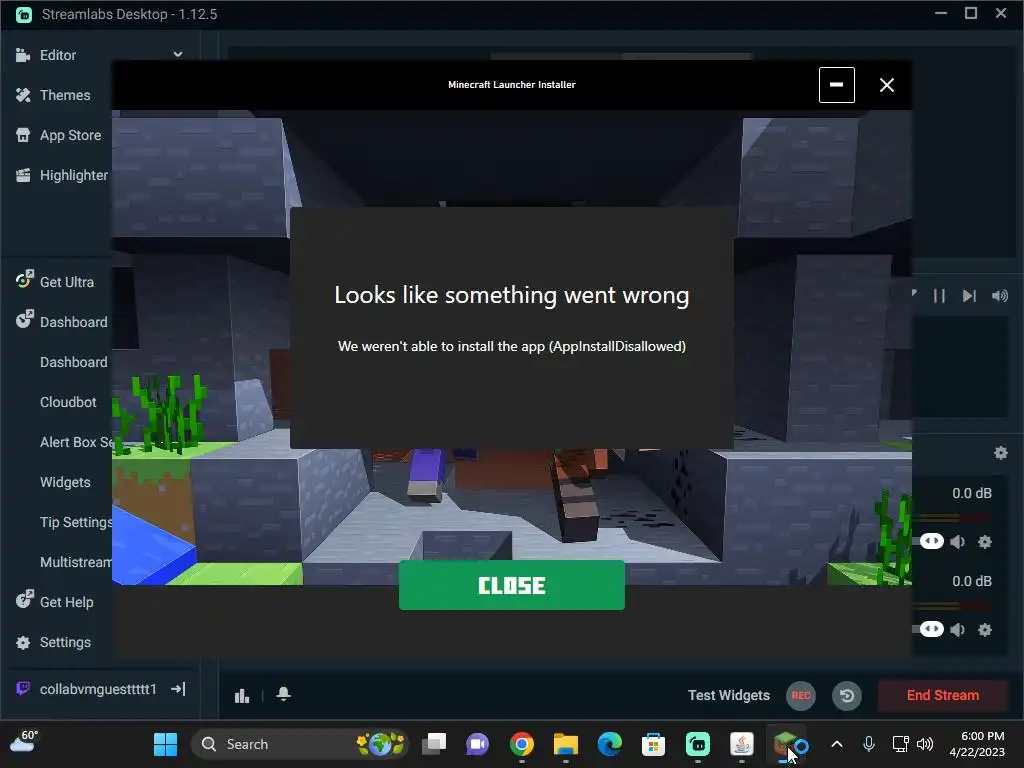Open Task View in the taskbar
Image resolution: width=1024 pixels, height=768 pixels.
tap(434, 744)
